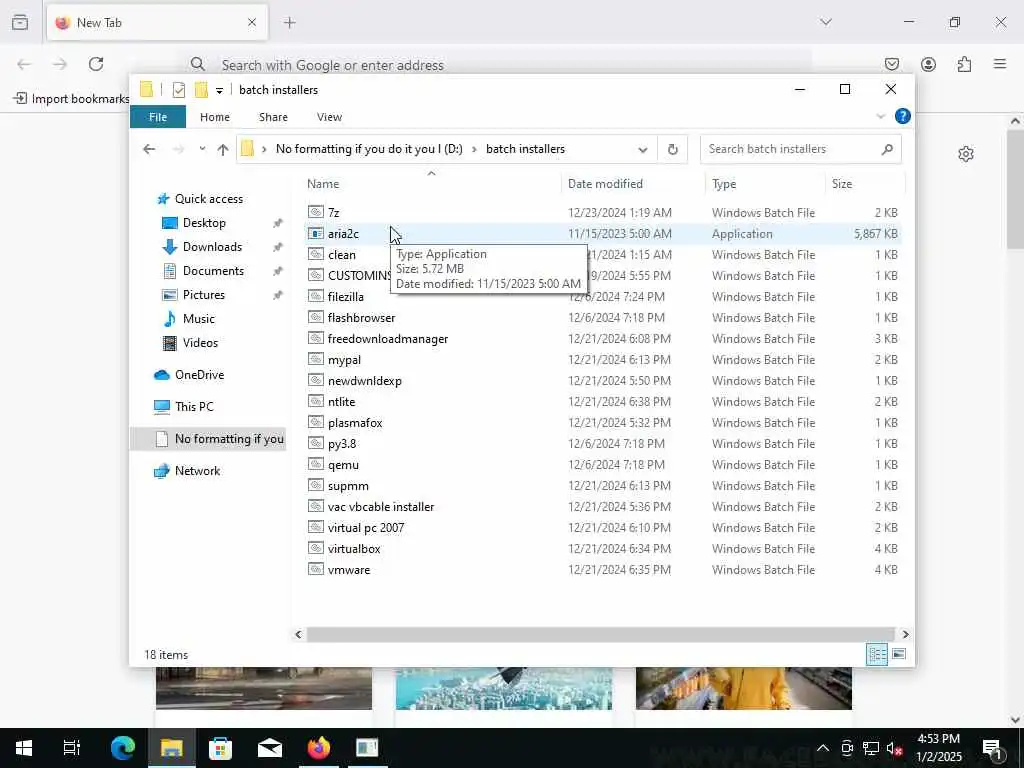Open a new Firefox tab

[x=290, y=22]
